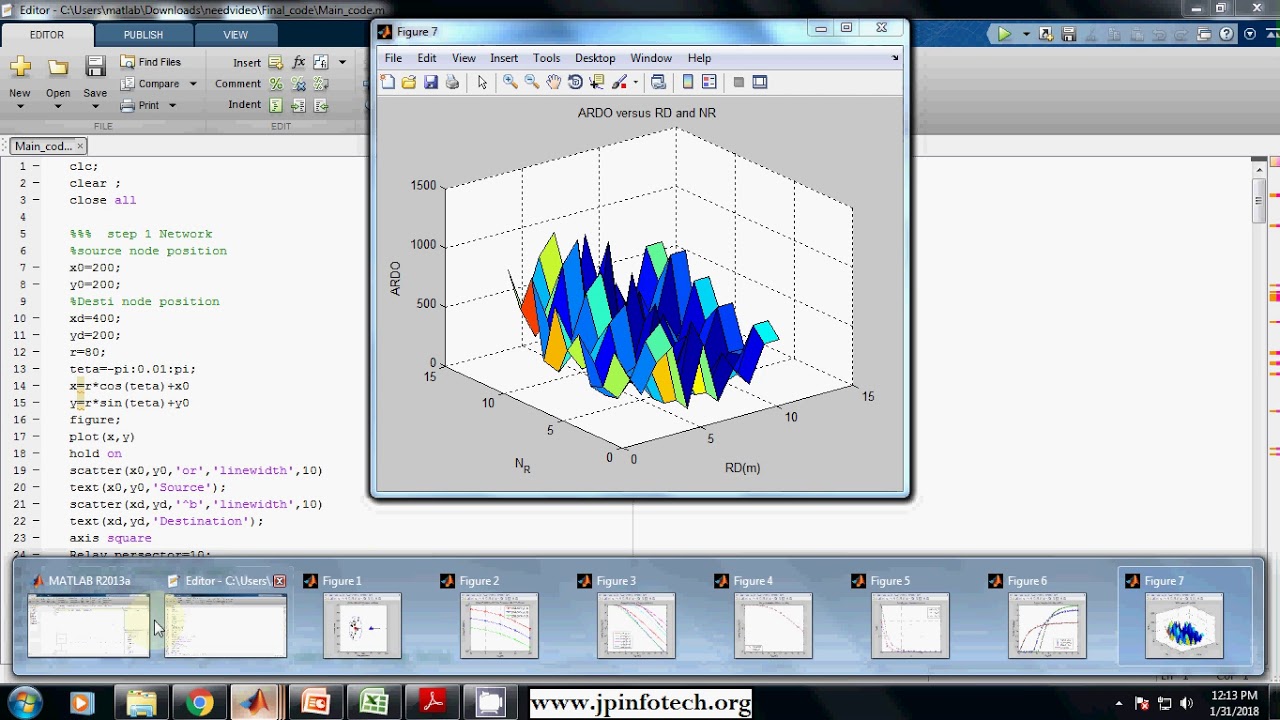Viewport: 1280px width, 720px height.
Task: Click Comment percent icon
Action: pos(276,84)
